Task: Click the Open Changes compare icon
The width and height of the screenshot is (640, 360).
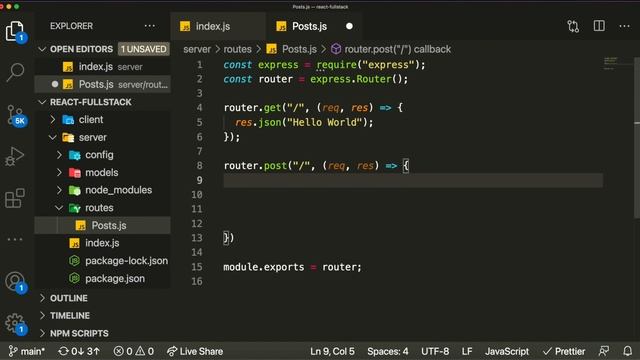Action: pos(573,26)
